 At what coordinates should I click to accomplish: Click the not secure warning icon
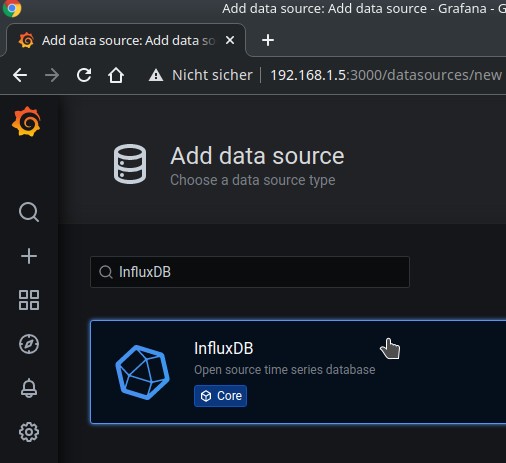(156, 75)
